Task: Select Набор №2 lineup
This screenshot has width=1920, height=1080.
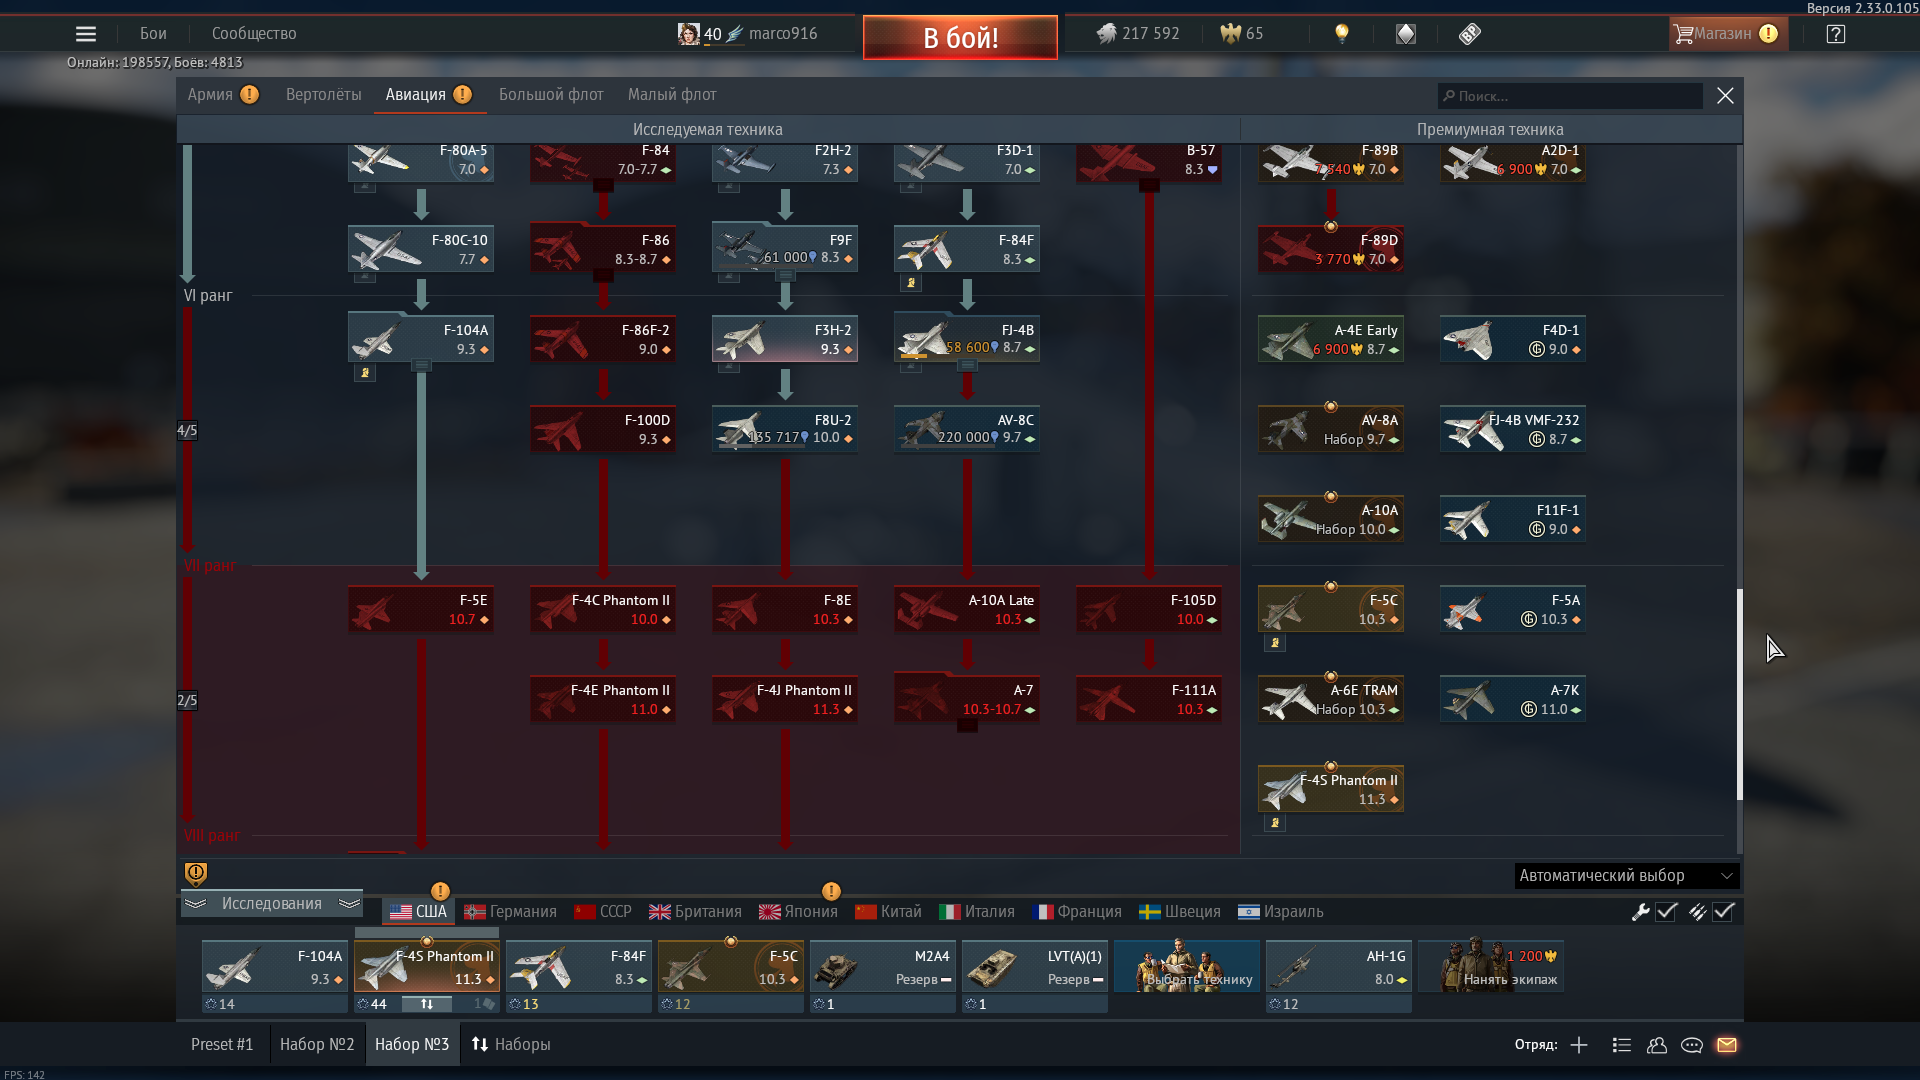Action: [x=317, y=1044]
